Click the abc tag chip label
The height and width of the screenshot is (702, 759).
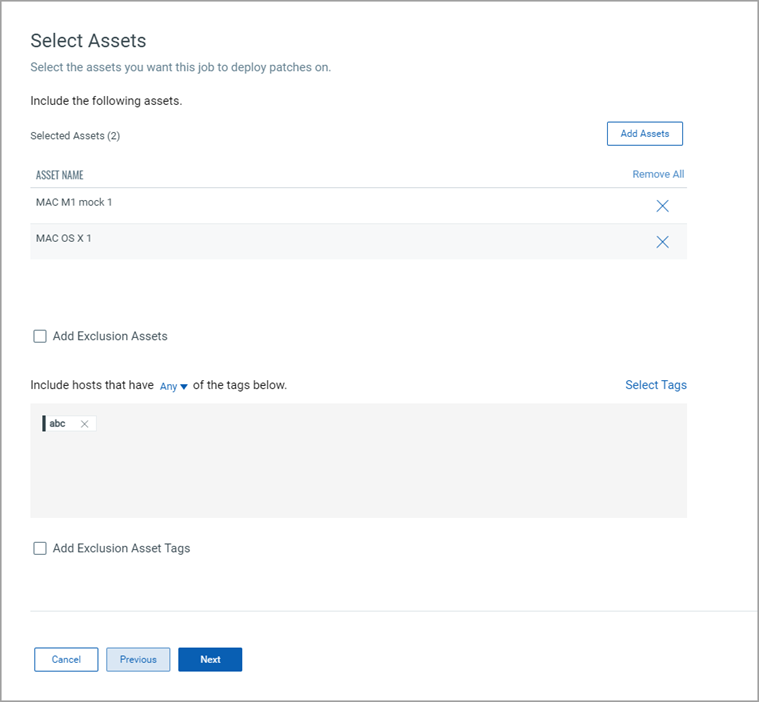tap(58, 424)
